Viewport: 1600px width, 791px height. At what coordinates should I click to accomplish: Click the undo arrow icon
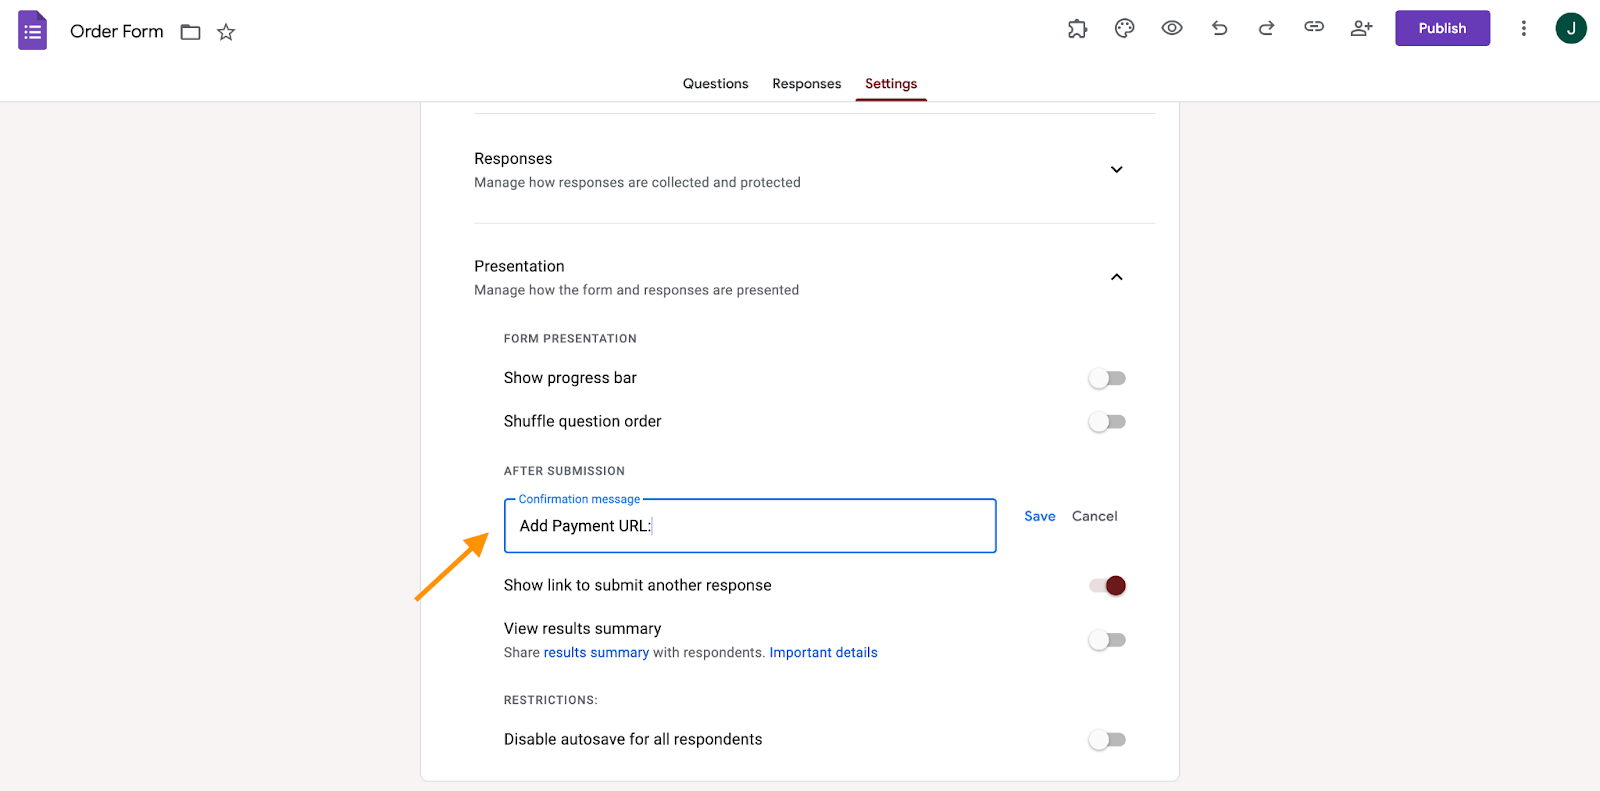point(1219,28)
